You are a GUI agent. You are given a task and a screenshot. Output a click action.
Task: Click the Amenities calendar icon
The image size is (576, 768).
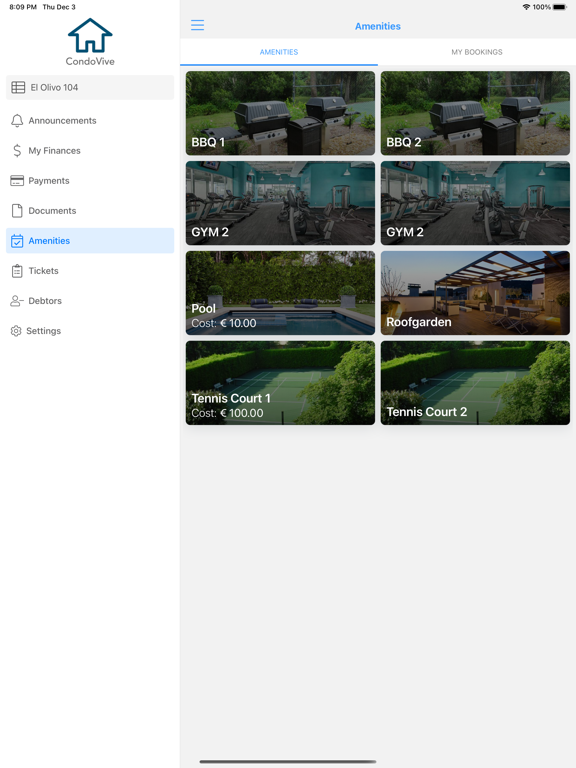(17, 241)
